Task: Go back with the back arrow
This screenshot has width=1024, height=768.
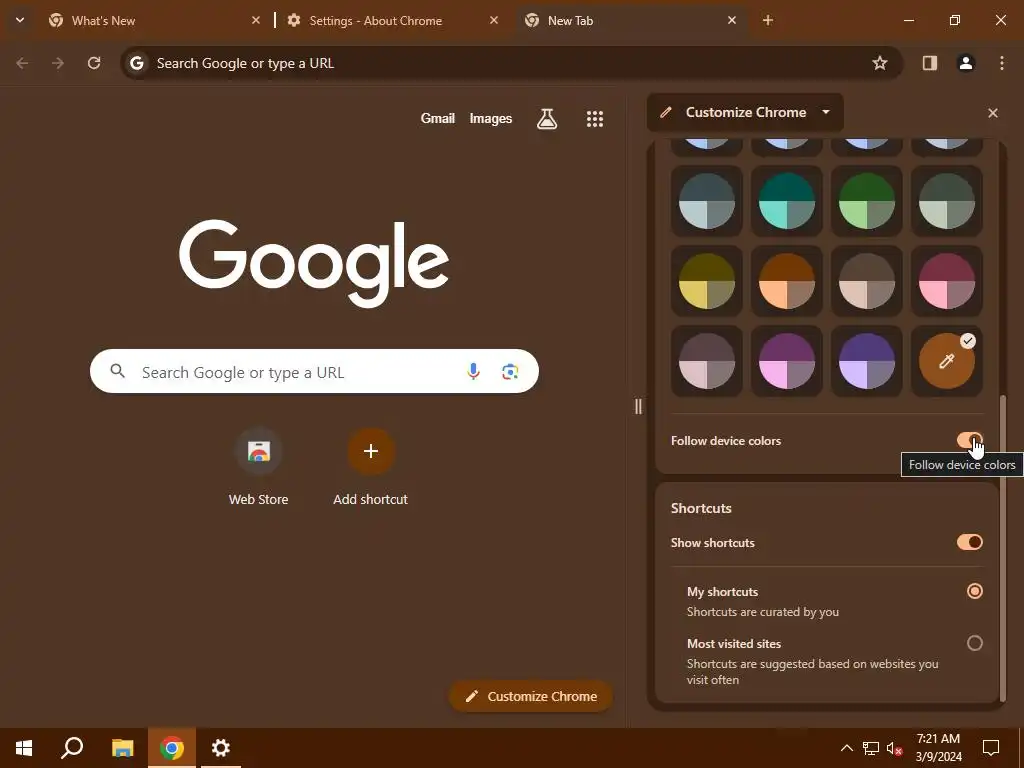Action: tap(22, 63)
